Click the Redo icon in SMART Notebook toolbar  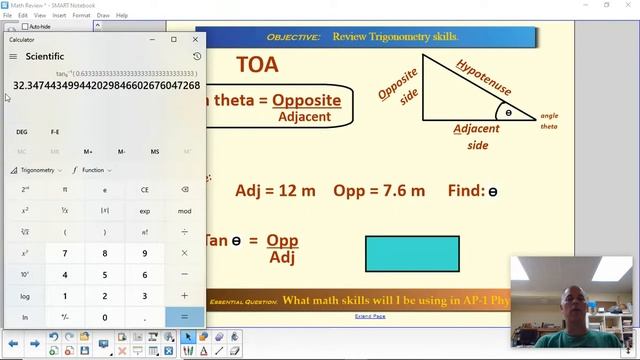[x=69, y=337]
